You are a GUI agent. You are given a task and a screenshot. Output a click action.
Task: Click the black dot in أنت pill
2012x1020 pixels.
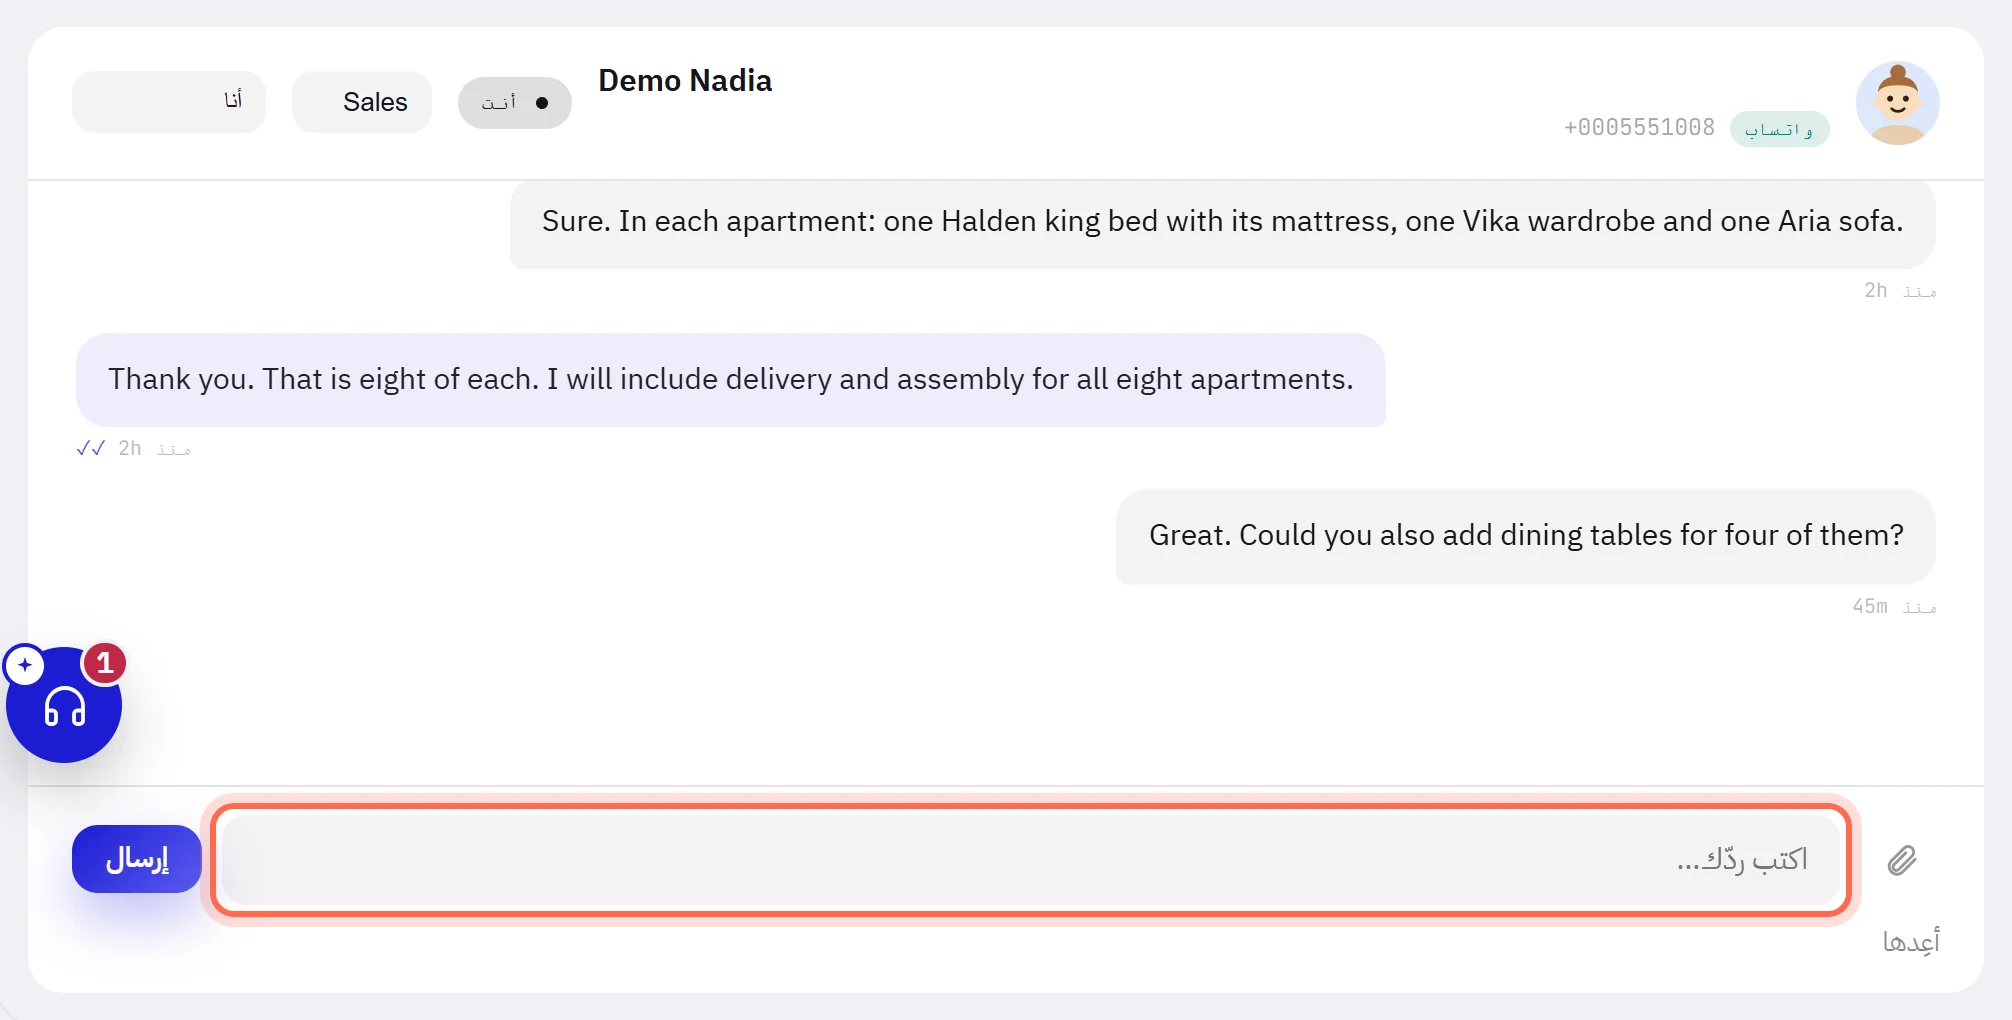pyautogui.click(x=542, y=103)
